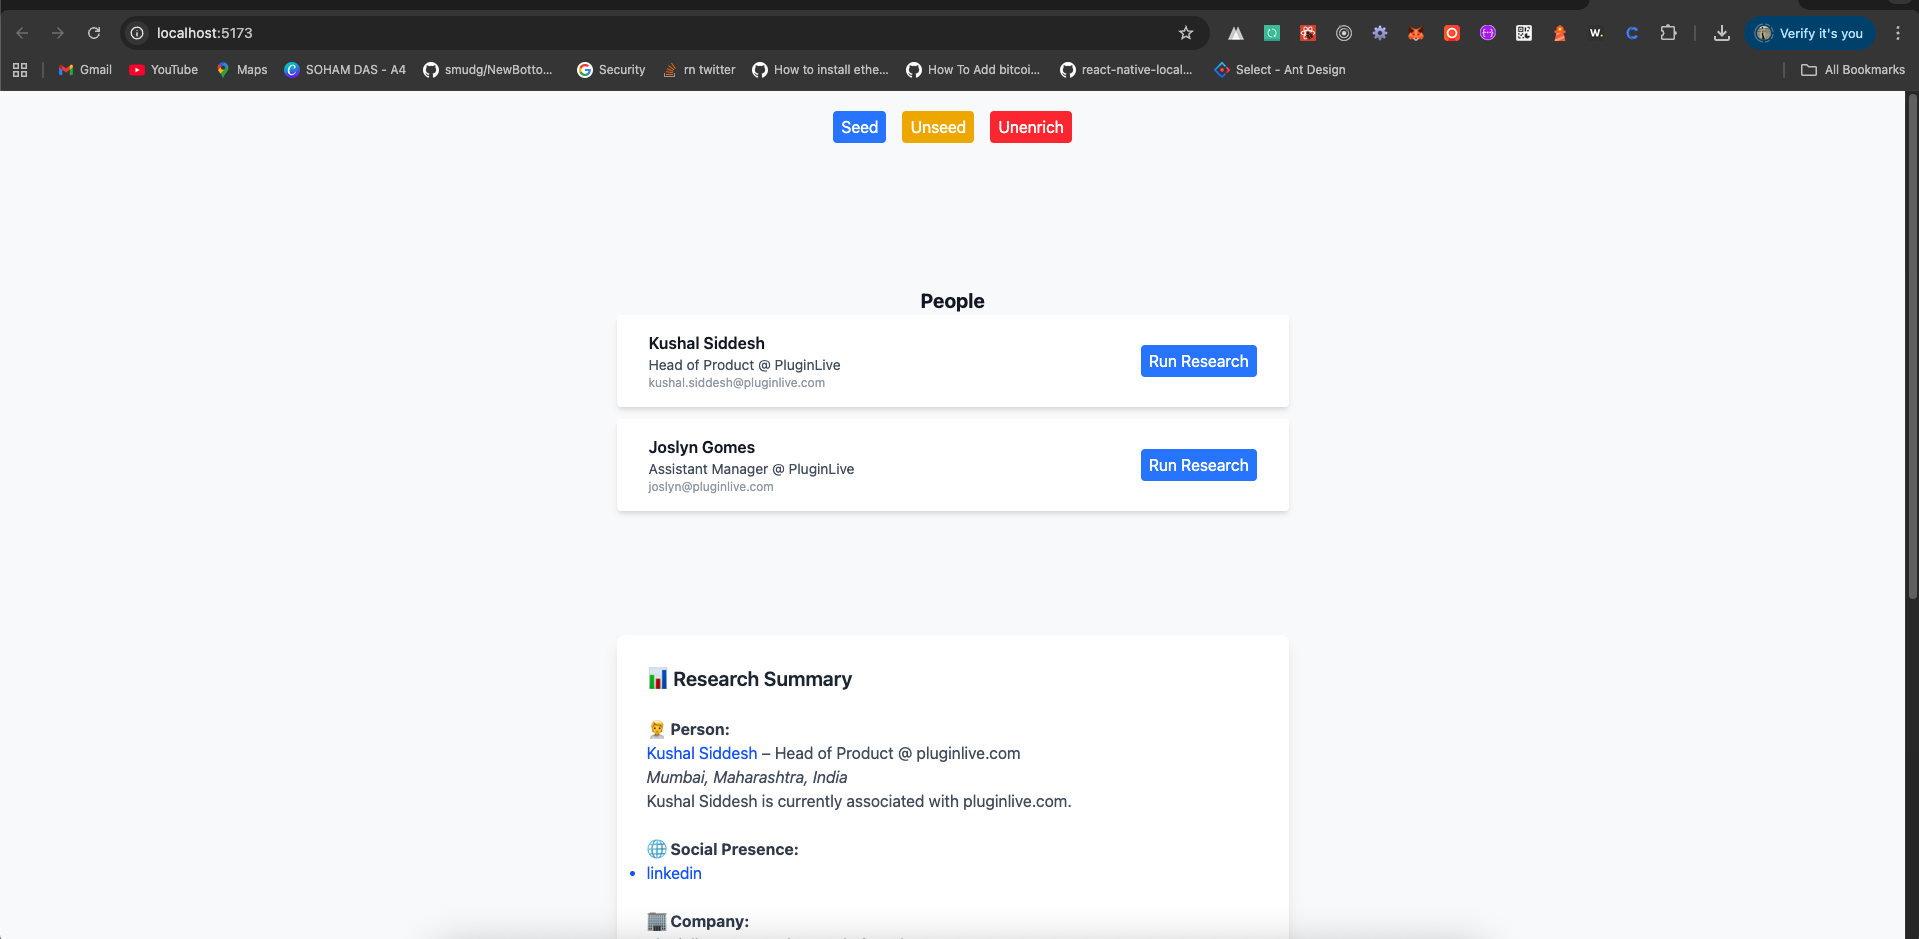Open the MetaMask fox extension

tap(1416, 33)
